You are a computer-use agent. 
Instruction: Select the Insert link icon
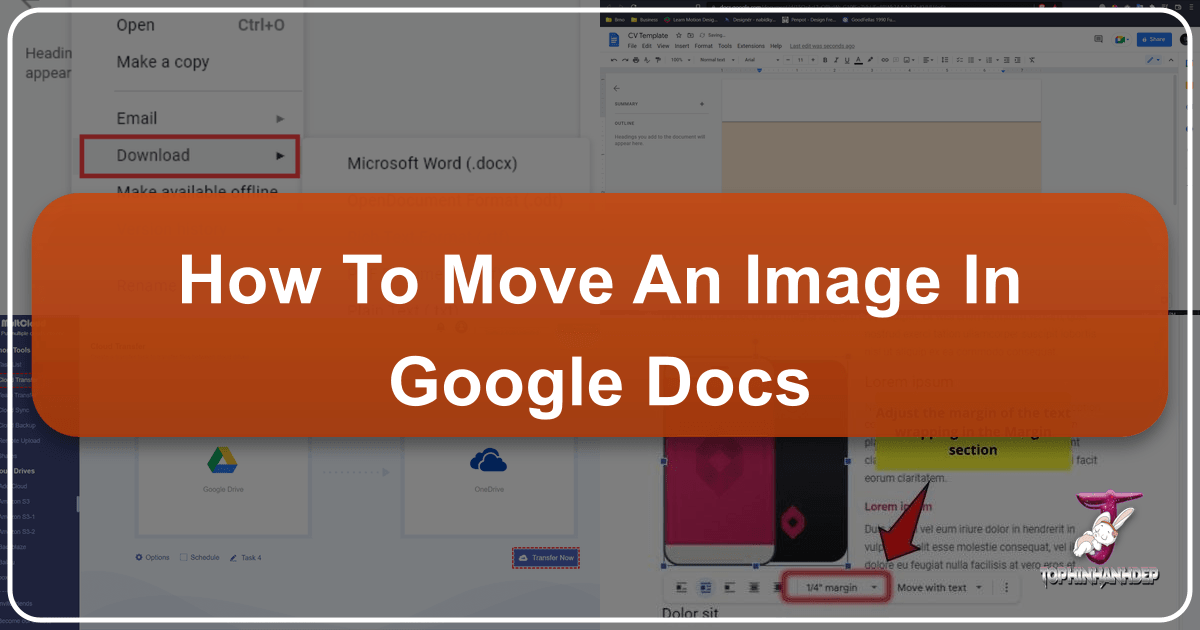[x=884, y=59]
